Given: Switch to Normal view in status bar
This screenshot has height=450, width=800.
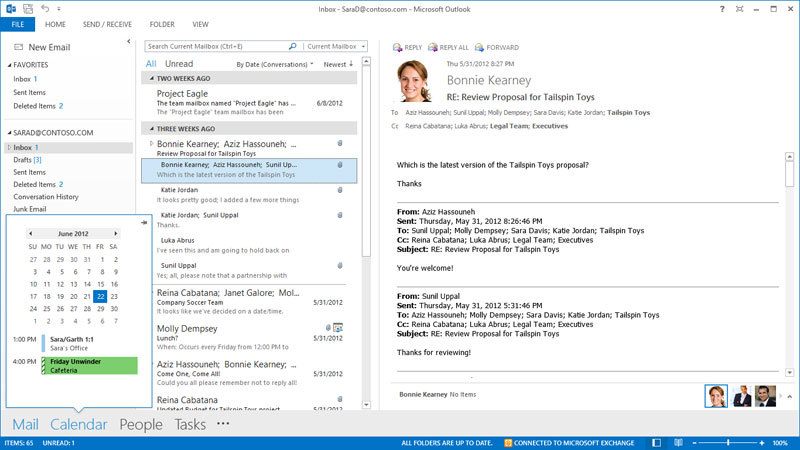Looking at the screenshot, I should pyautogui.click(x=658, y=441).
